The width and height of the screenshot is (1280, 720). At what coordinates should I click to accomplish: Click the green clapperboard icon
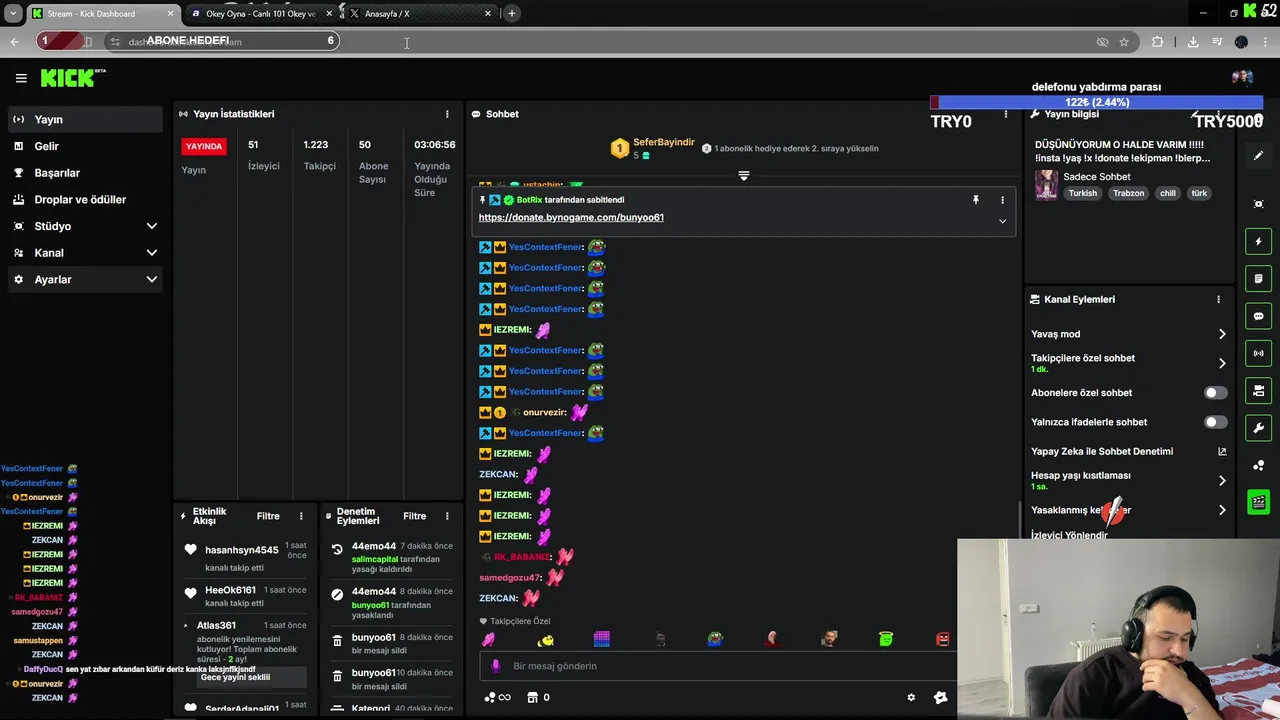pos(1259,502)
